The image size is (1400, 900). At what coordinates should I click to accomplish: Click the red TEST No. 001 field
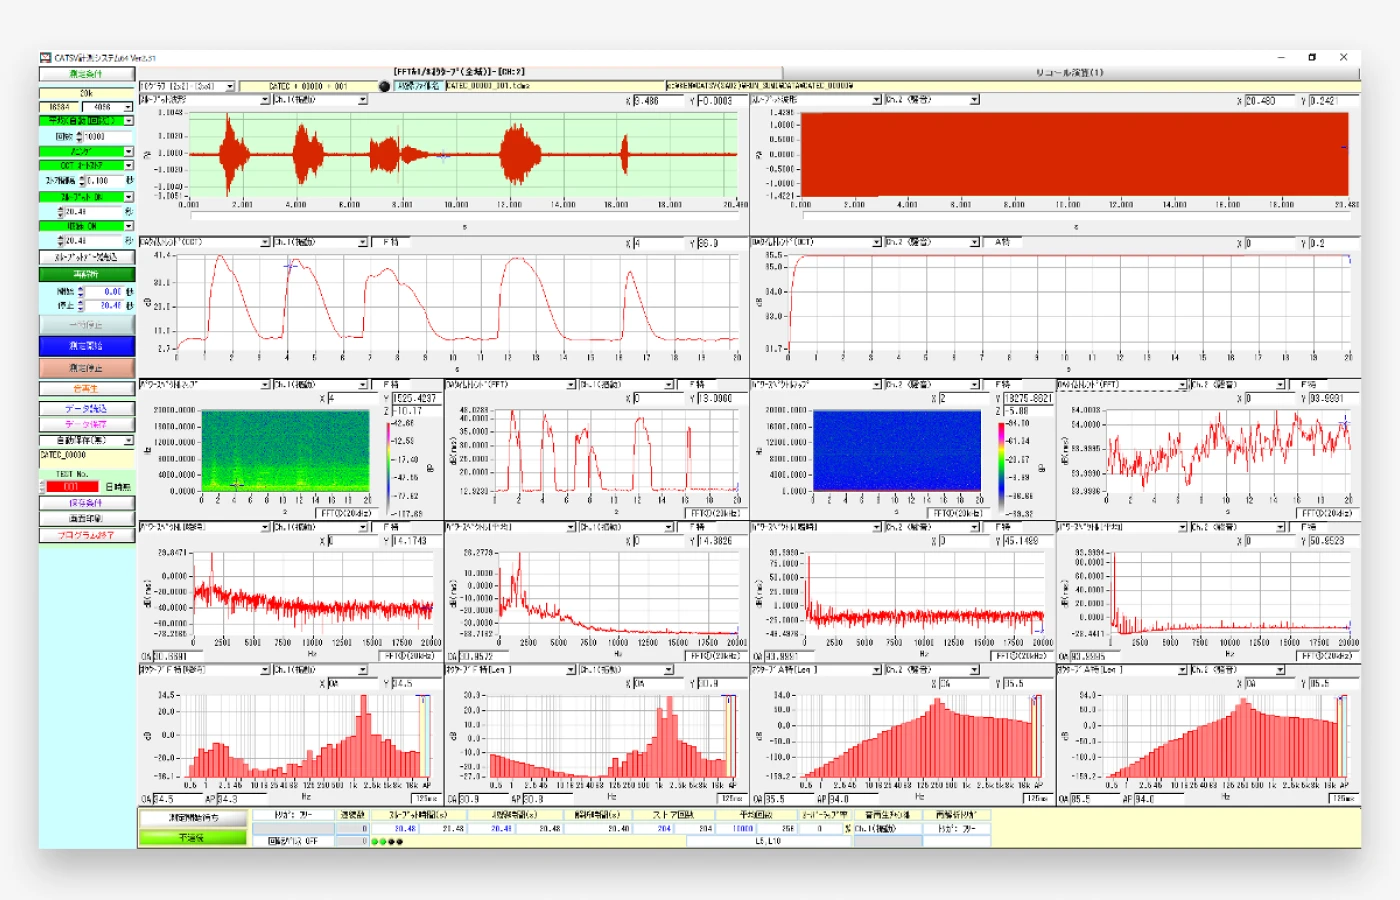click(x=71, y=487)
